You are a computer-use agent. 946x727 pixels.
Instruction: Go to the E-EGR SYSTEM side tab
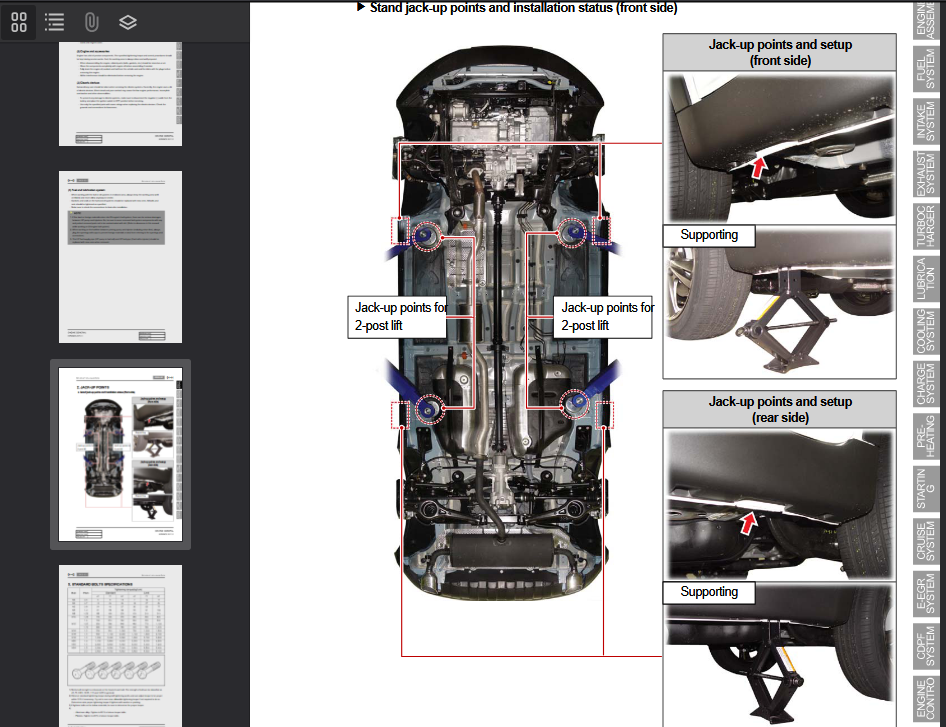tap(925, 593)
